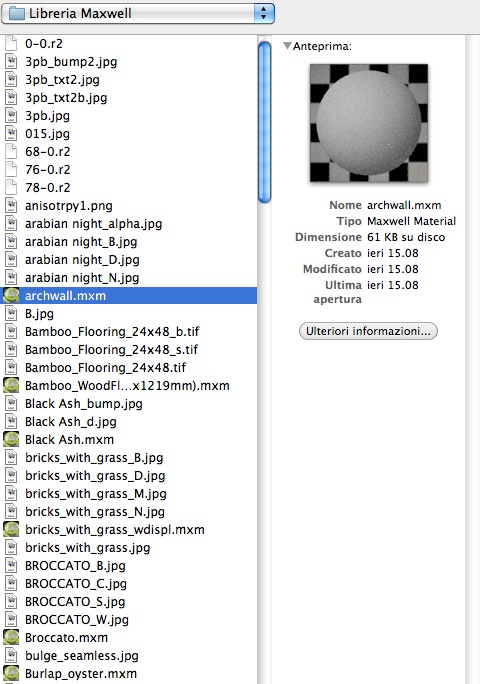Click the Nome value archwall.mxm in preview
Screen dimensions: 480x684
(404, 205)
